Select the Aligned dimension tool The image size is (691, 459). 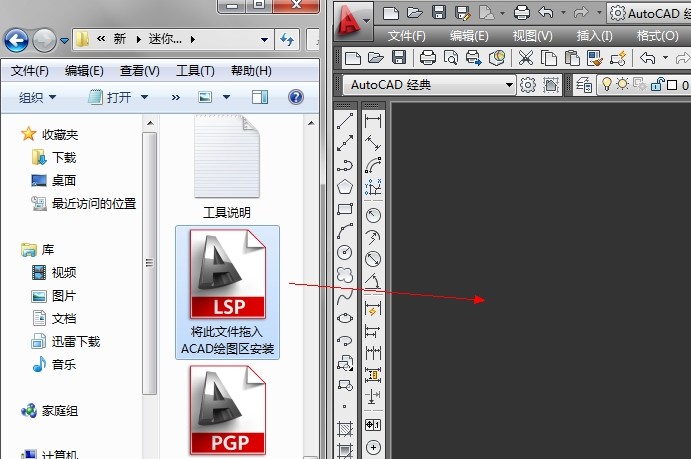(373, 143)
